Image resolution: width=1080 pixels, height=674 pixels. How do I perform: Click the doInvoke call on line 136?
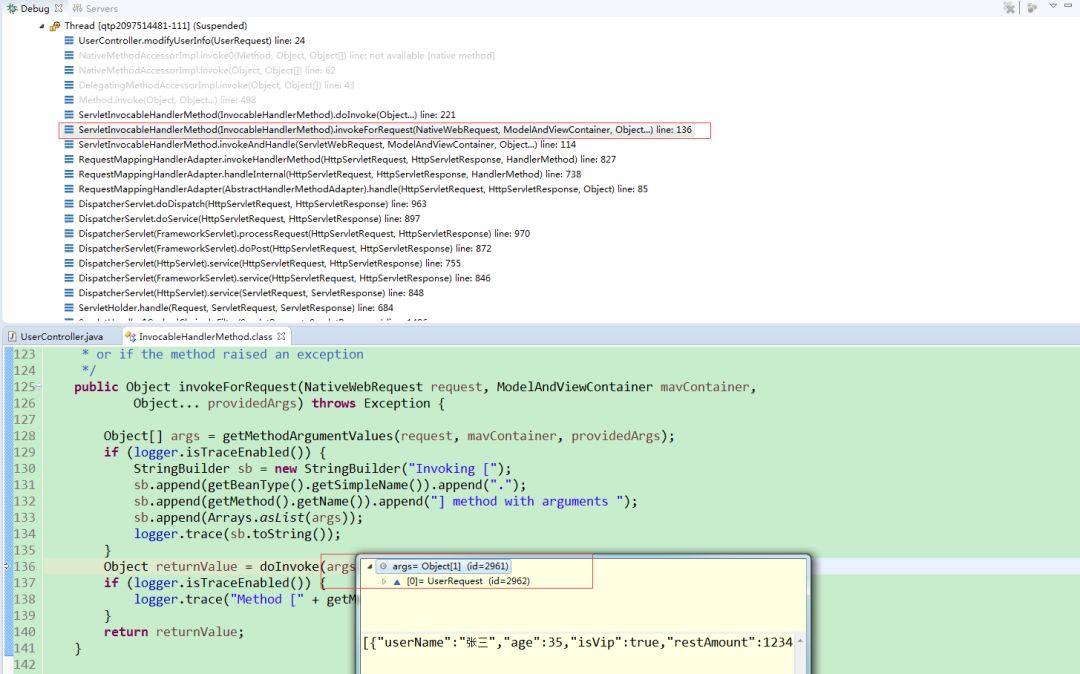pyautogui.click(x=289, y=567)
